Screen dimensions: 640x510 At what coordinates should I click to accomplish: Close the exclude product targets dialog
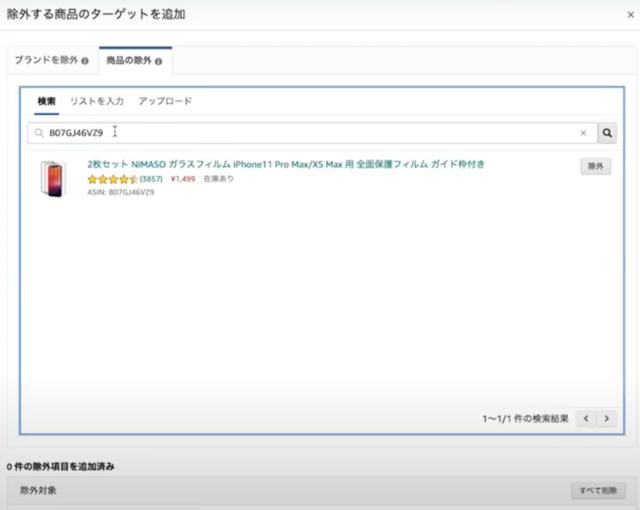click(x=629, y=15)
